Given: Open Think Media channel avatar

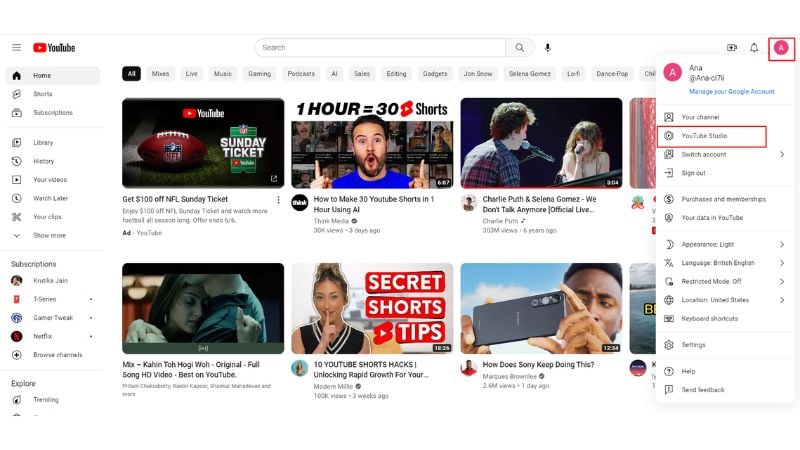Looking at the screenshot, I should (299, 203).
